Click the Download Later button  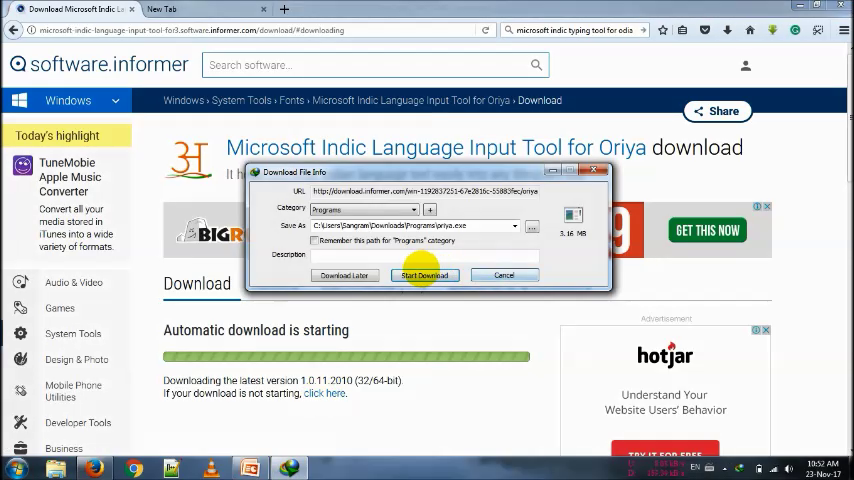click(344, 275)
